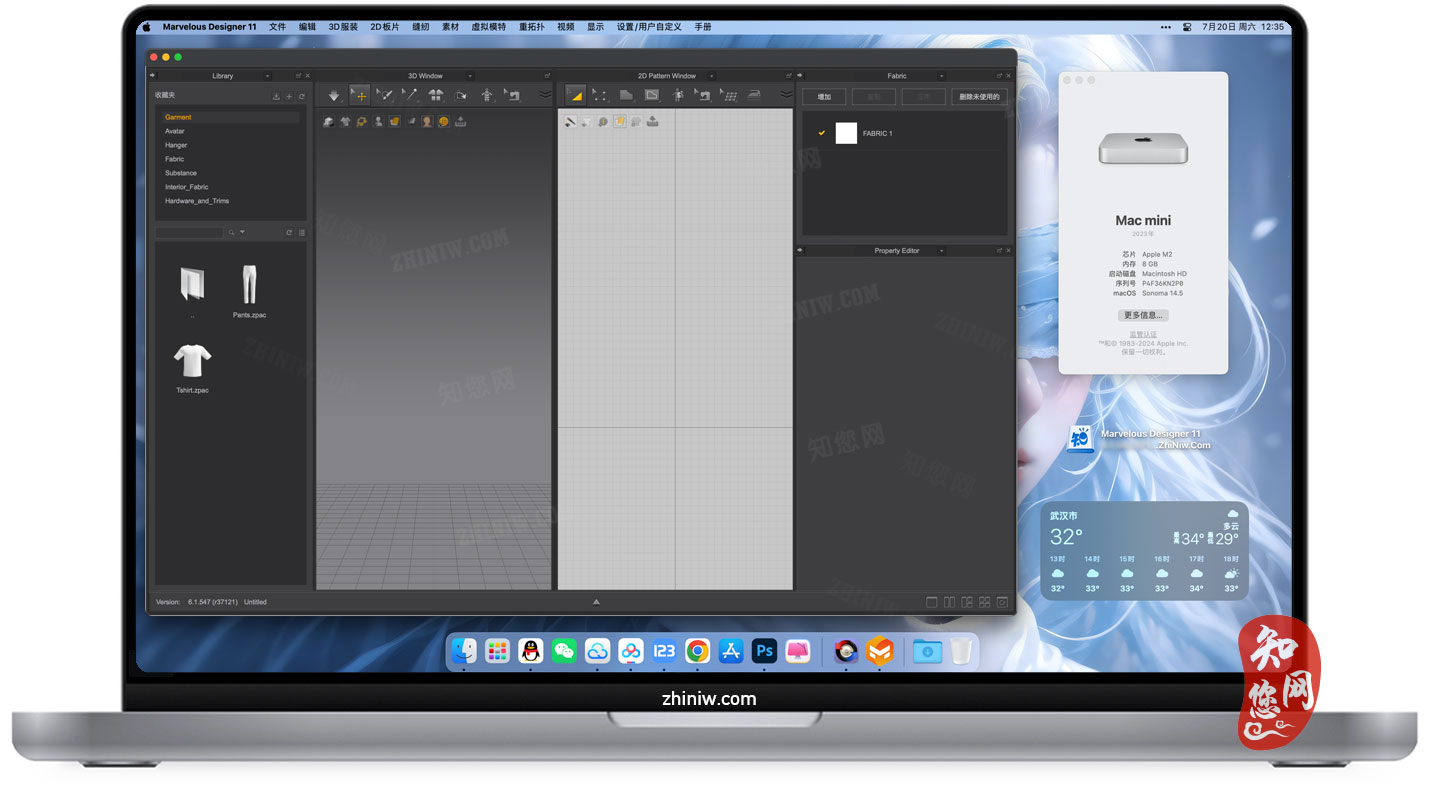Expand the 3D toolbar double chevron
The height and width of the screenshot is (797, 1429).
(545, 95)
